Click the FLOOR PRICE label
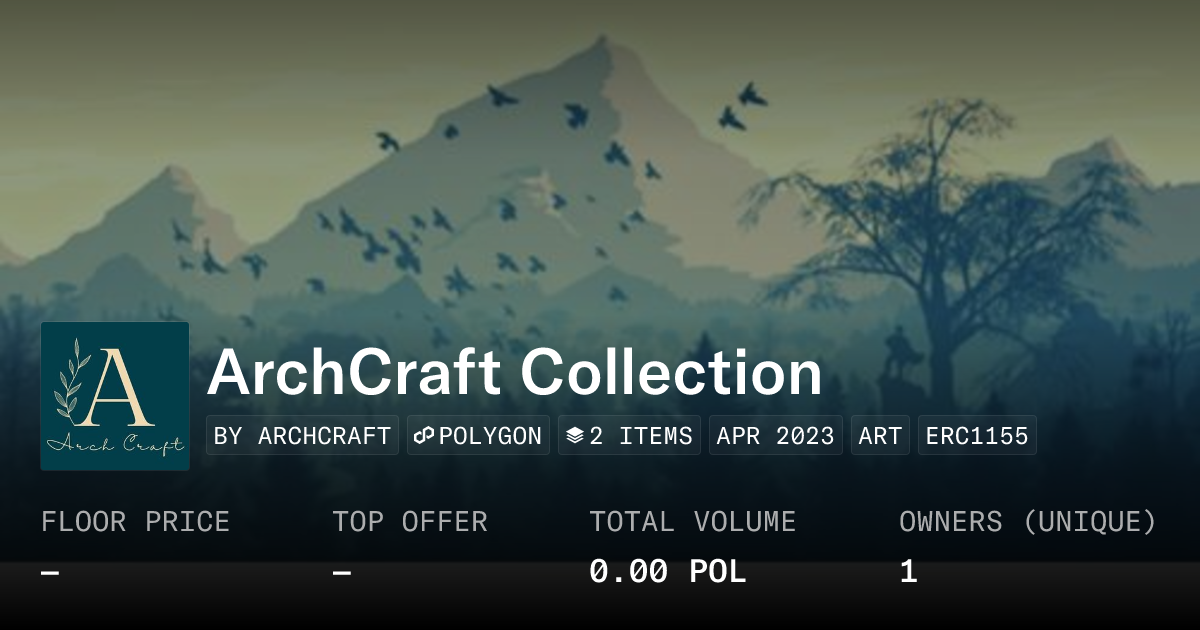The height and width of the screenshot is (630, 1200). [x=135, y=522]
